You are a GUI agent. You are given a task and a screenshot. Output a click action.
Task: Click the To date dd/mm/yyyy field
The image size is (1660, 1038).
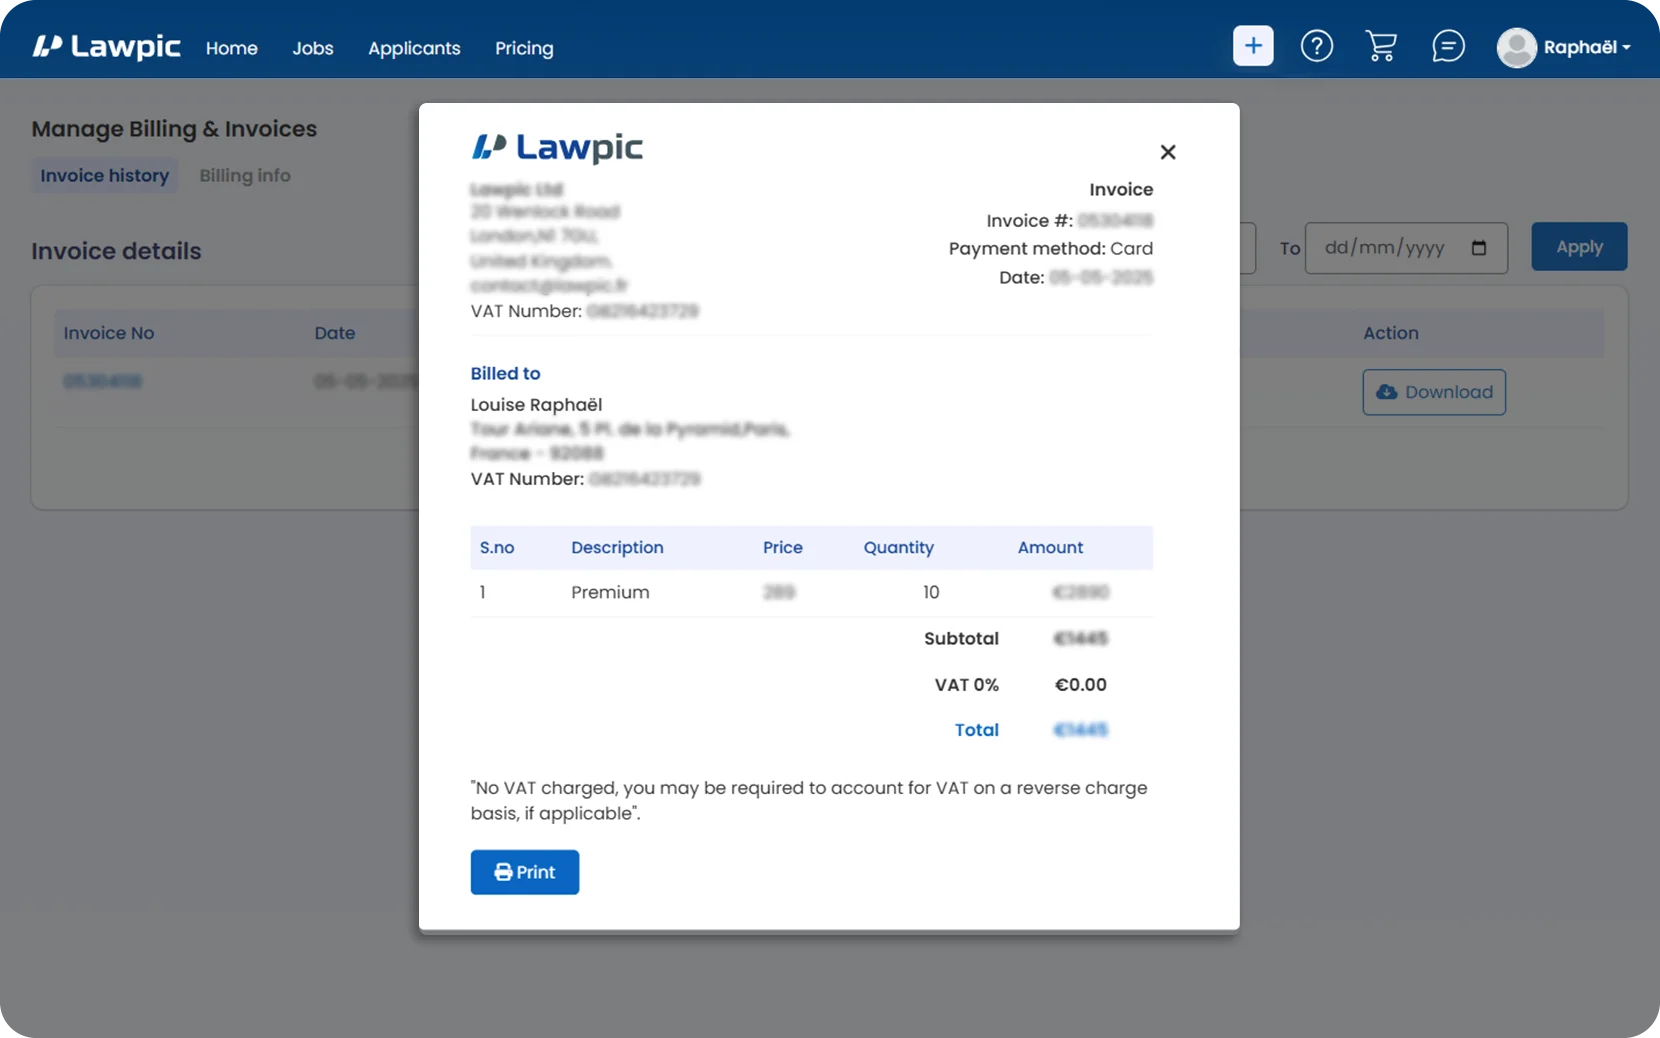coord(1406,248)
